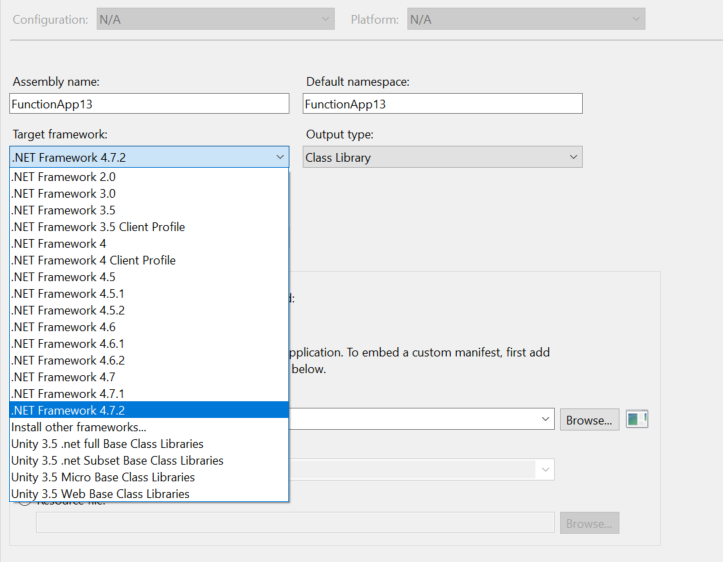
Task: Click the Browse... button next to icon field
Action: pos(589,420)
